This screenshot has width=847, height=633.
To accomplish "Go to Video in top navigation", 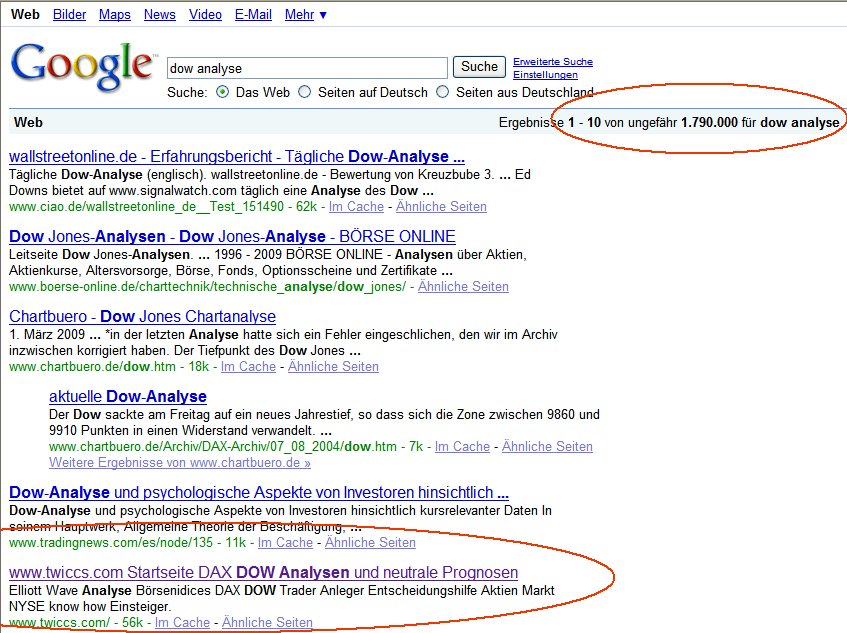I will [x=205, y=15].
